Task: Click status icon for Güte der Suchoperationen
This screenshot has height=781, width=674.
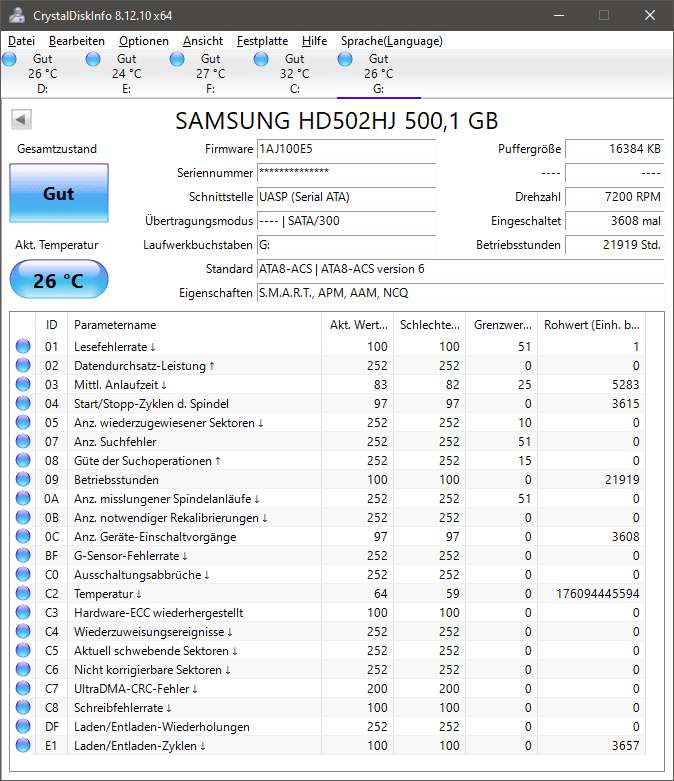Action: (23, 460)
